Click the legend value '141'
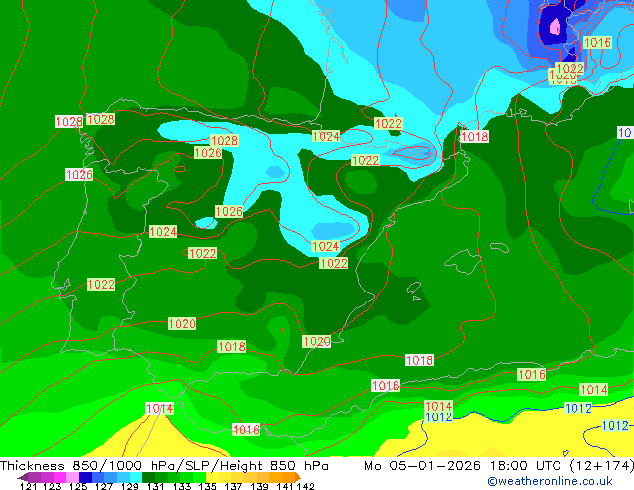This screenshot has width=634, height=490. click(x=285, y=486)
